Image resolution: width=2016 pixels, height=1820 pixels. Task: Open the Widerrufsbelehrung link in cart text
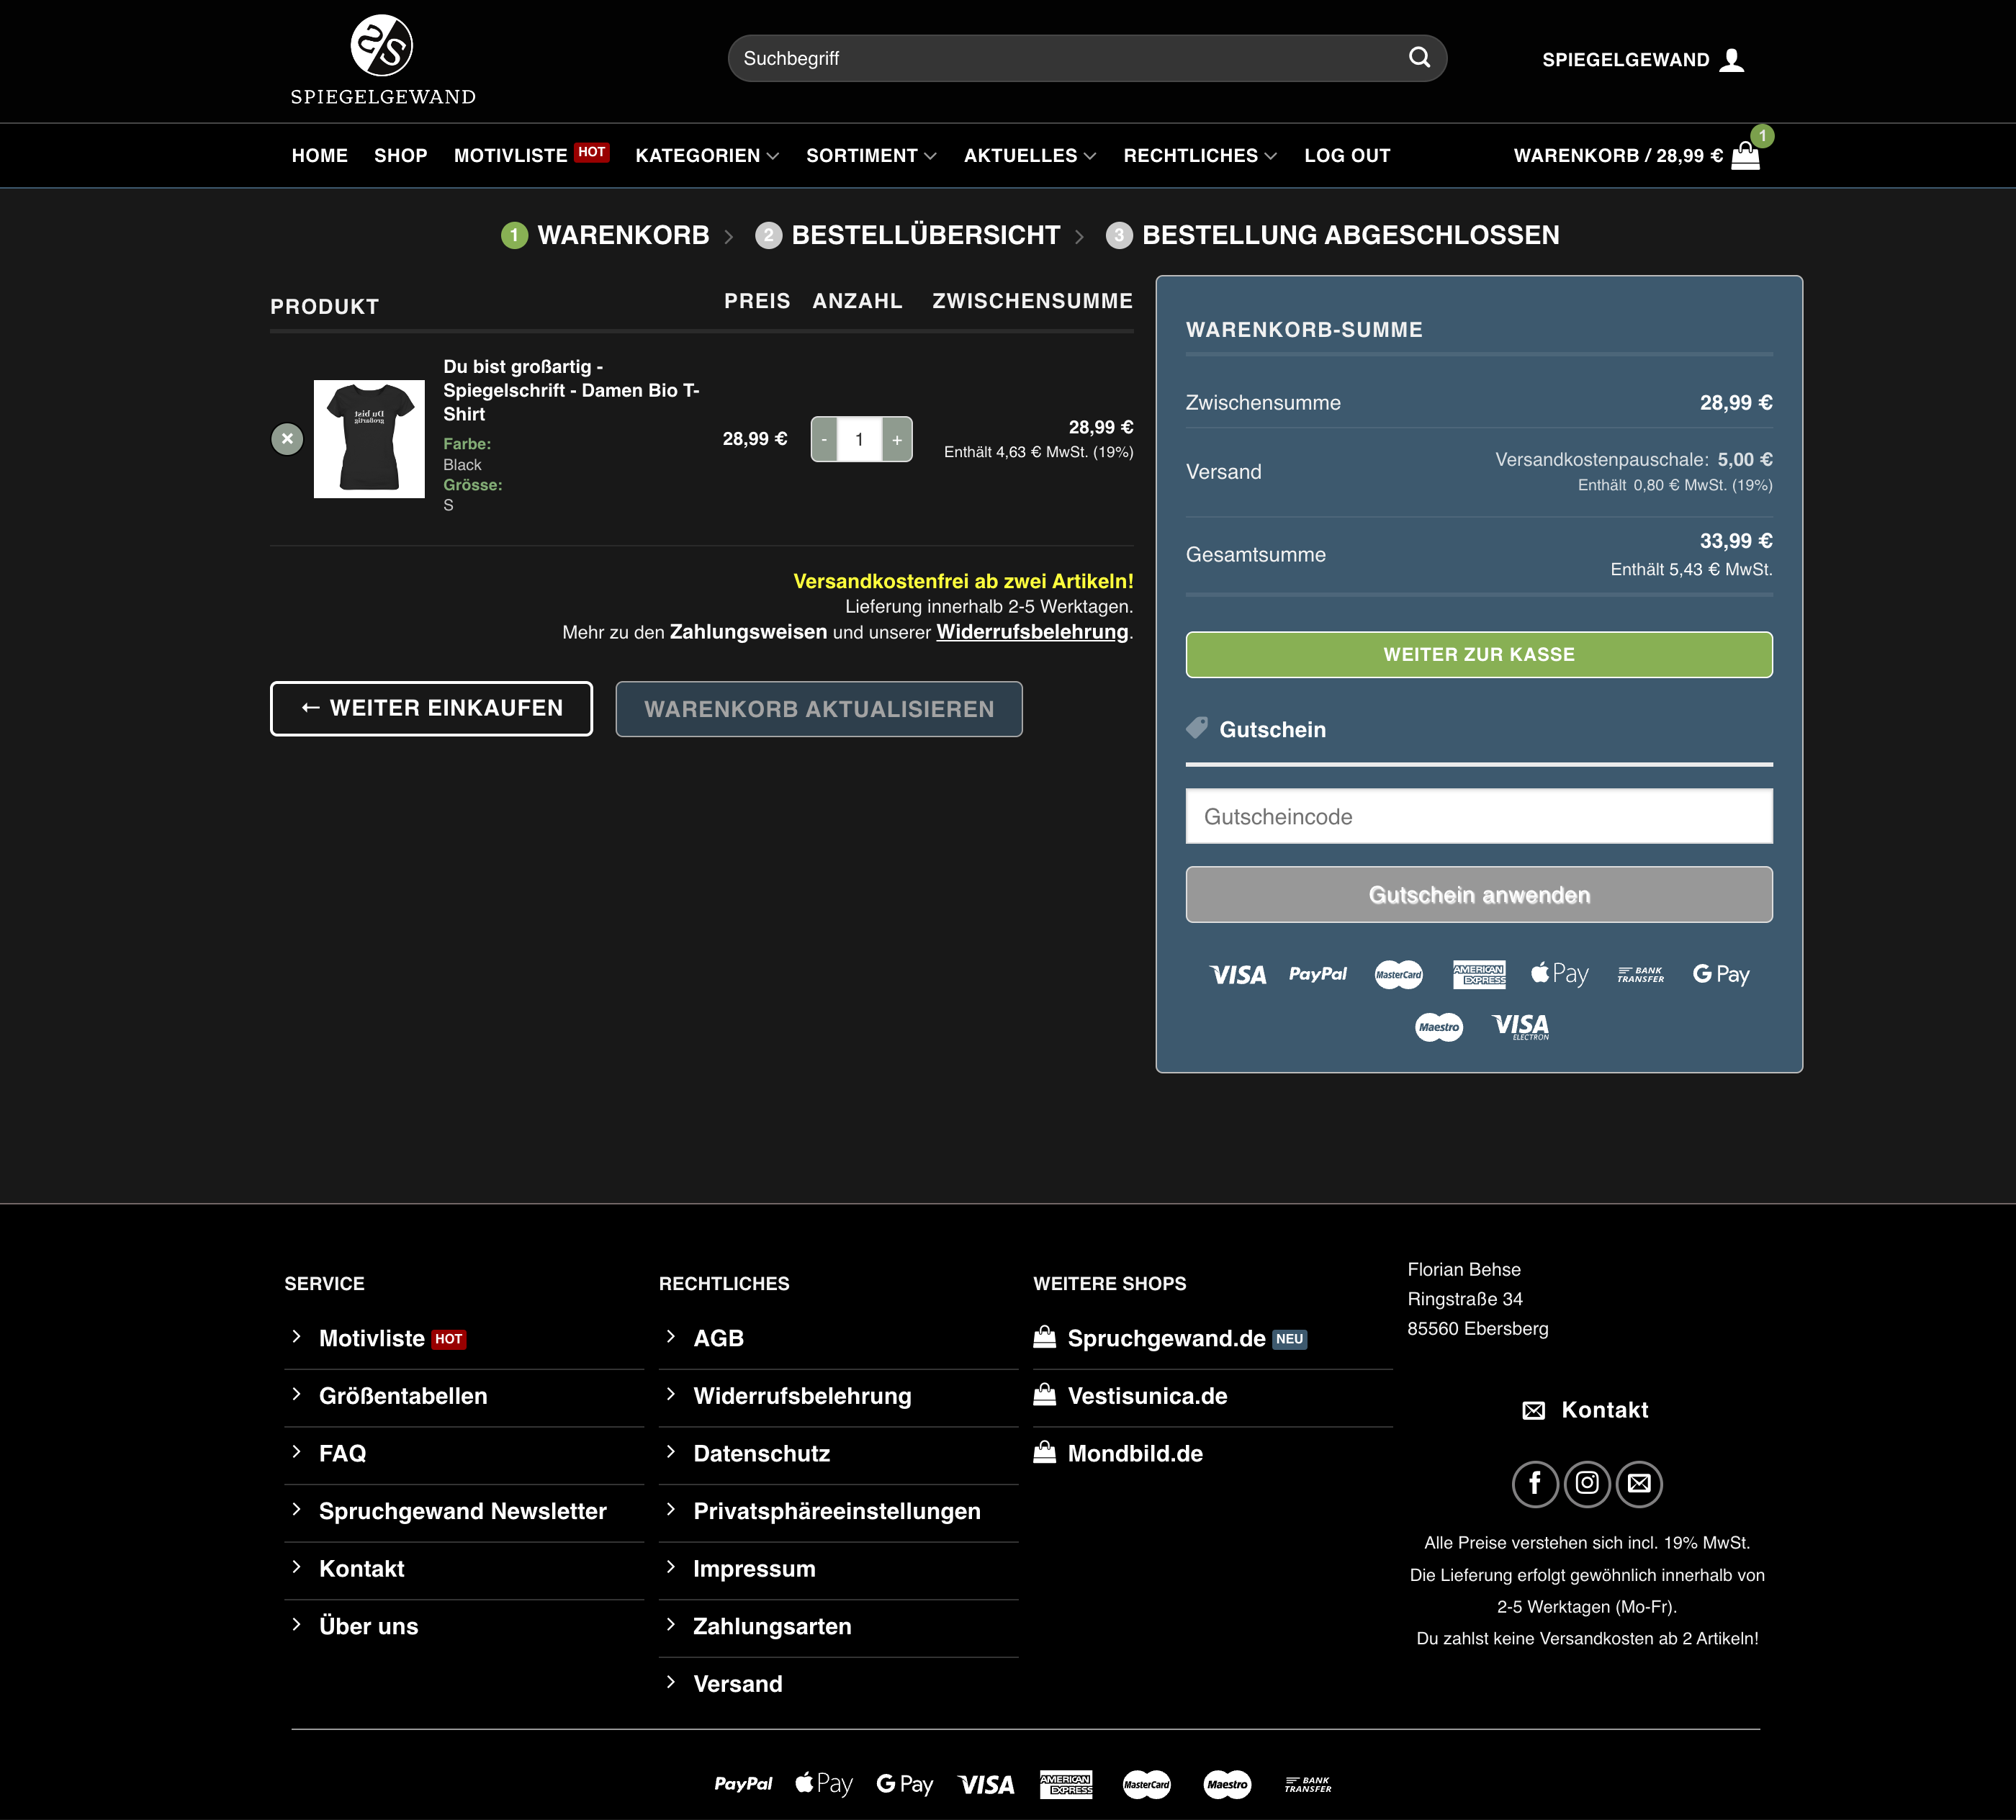(x=1031, y=633)
